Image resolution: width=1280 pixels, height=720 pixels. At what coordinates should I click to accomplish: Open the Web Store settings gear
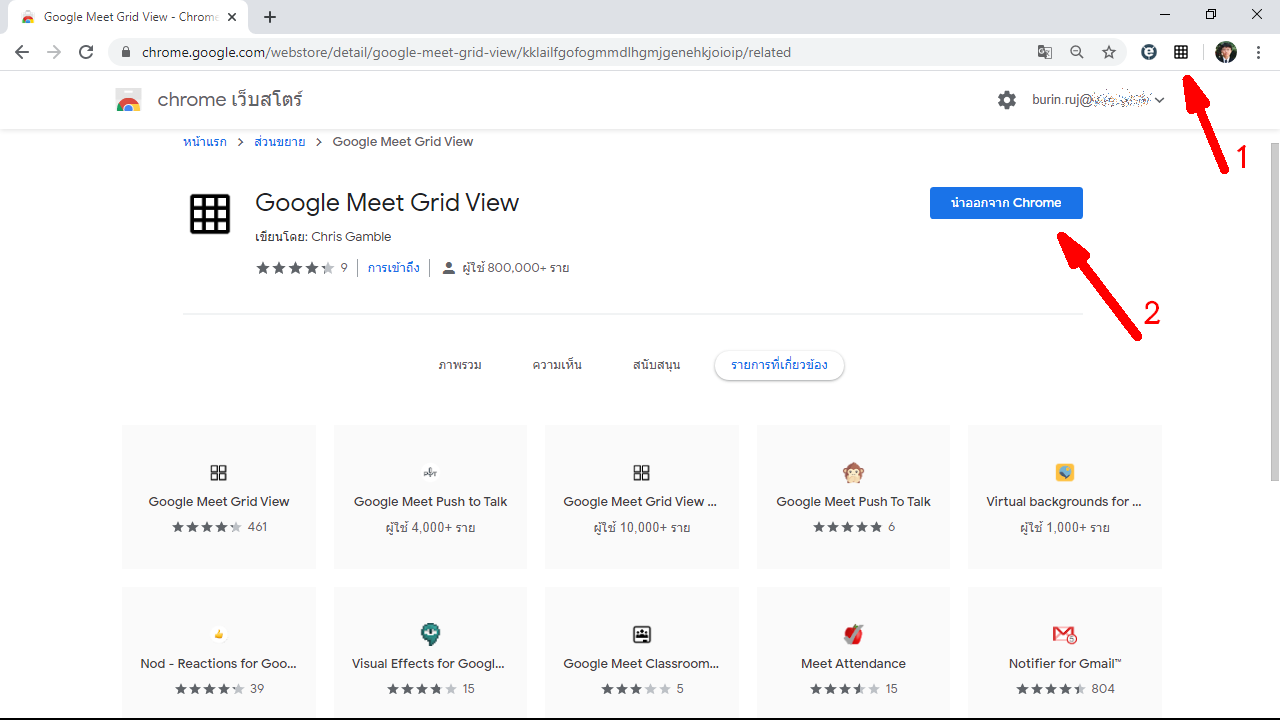[x=1007, y=100]
